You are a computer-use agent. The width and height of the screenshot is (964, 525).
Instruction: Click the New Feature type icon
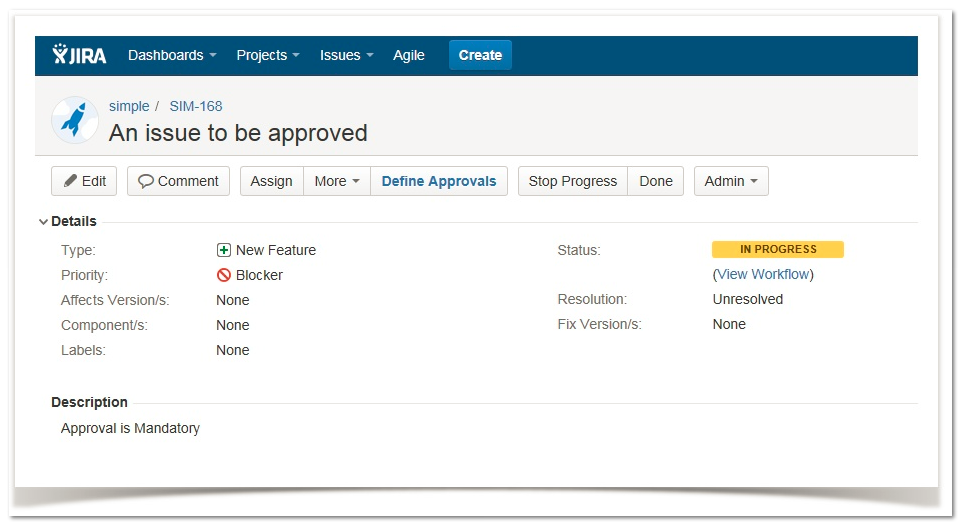pos(224,250)
